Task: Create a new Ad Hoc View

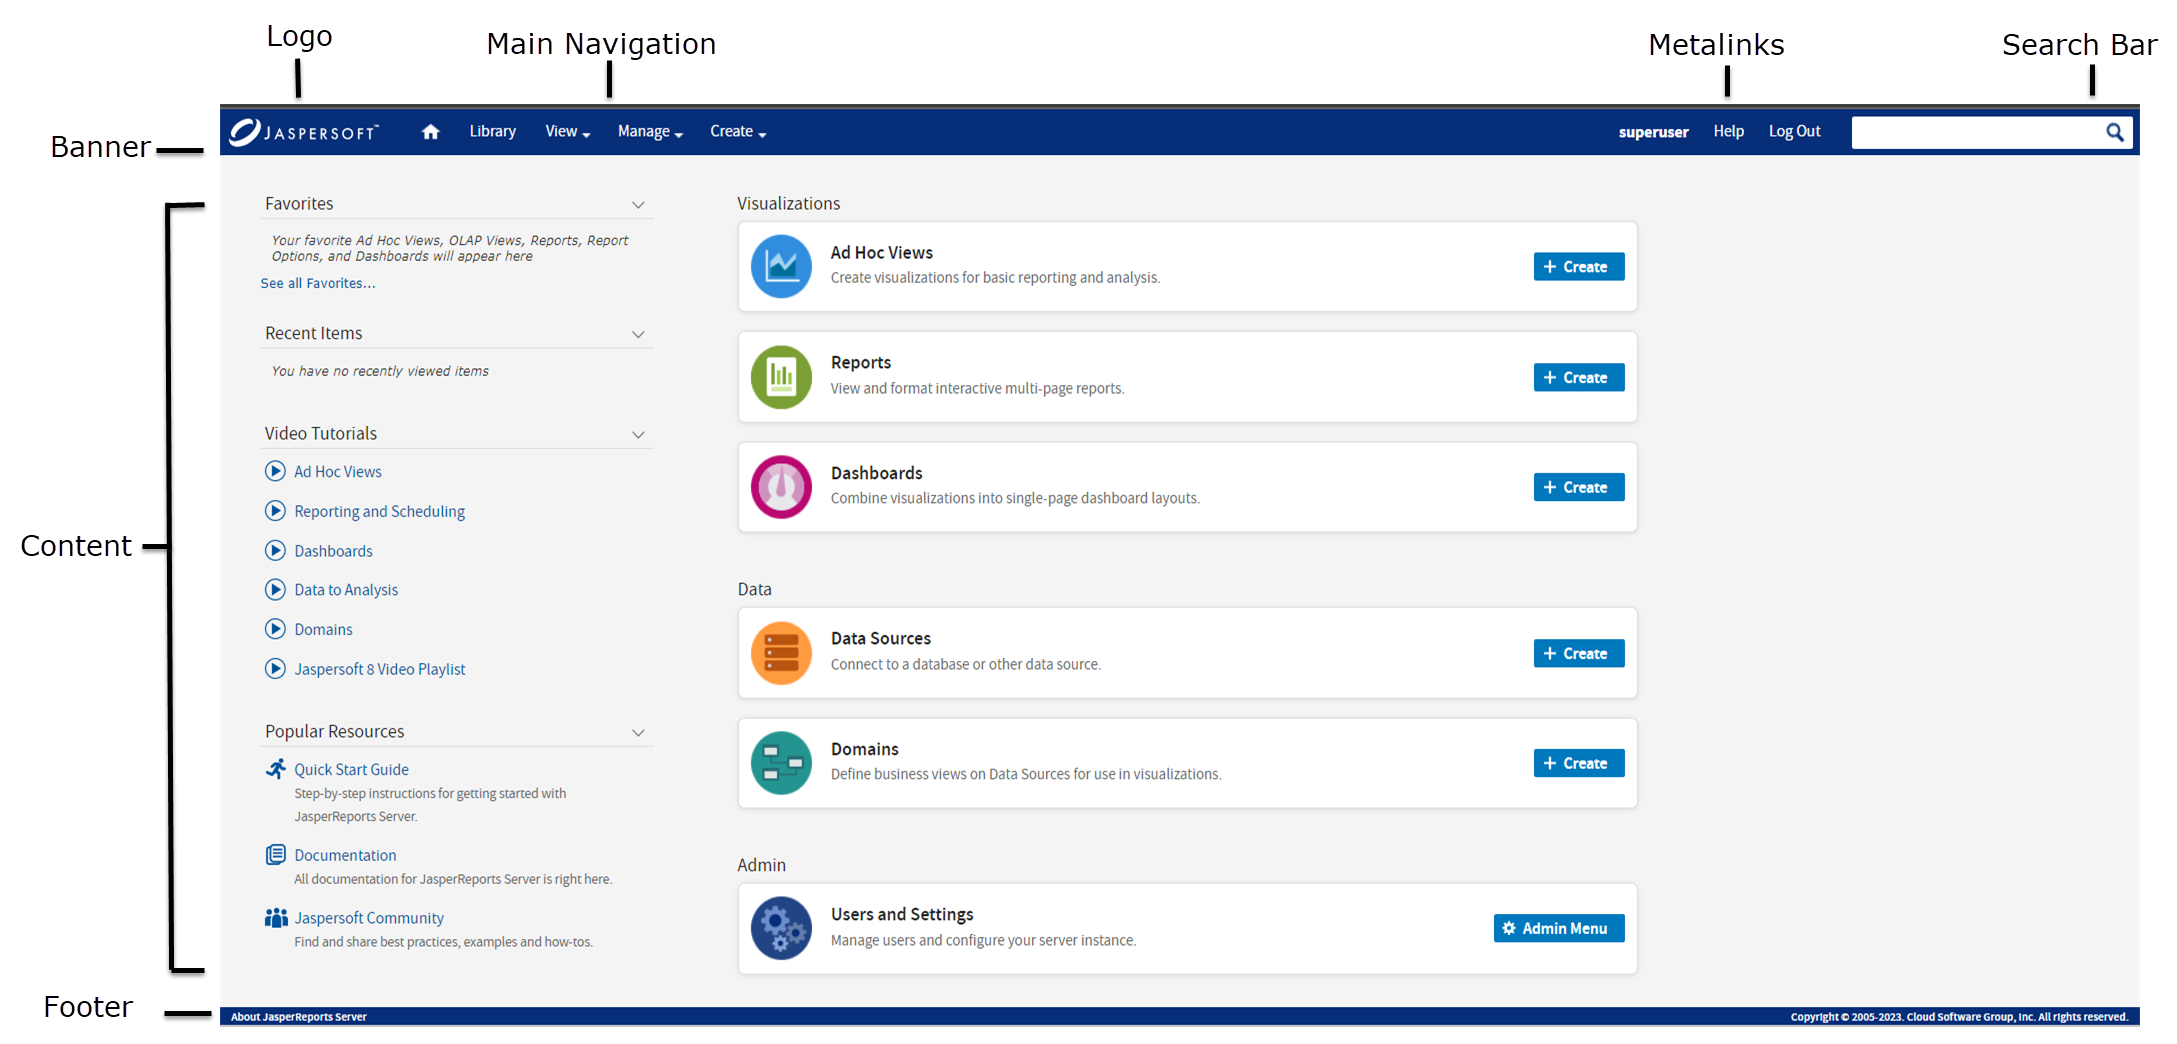Action: click(x=1579, y=267)
